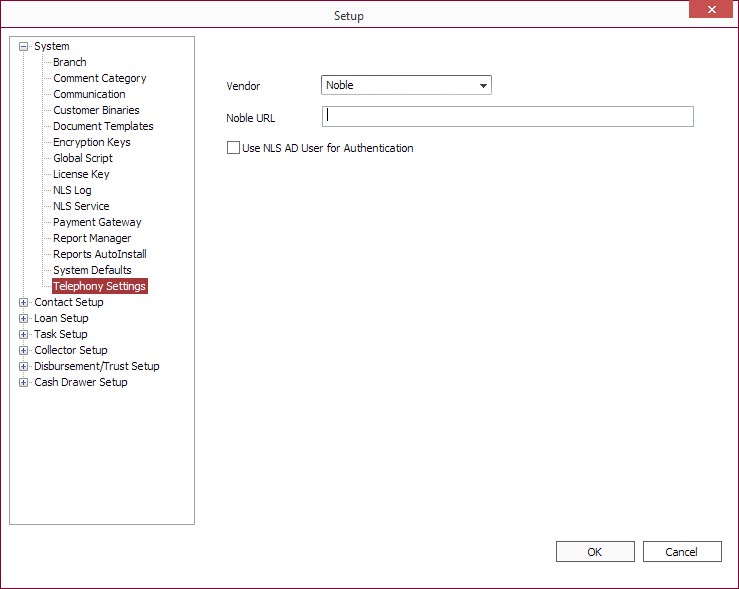The height and width of the screenshot is (589, 739).
Task: Click into the Noble URL field
Action: [x=508, y=116]
